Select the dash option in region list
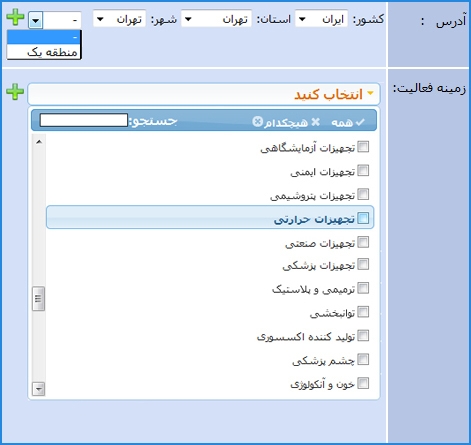This screenshot has height=445, width=471. pos(44,37)
